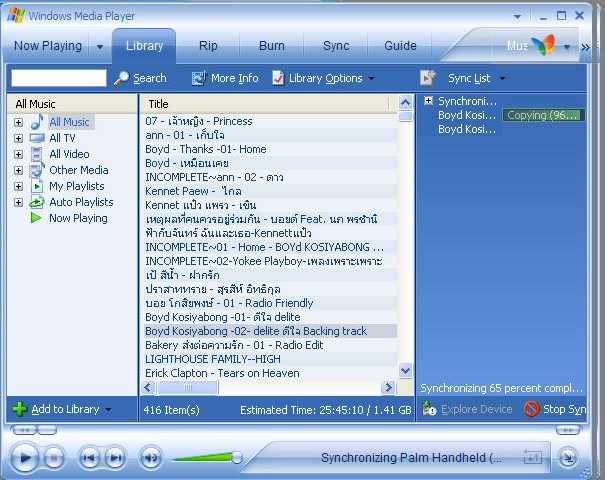Viewport: 605px width, 480px height.
Task: Click the MSN butterfly logo
Action: point(544,45)
